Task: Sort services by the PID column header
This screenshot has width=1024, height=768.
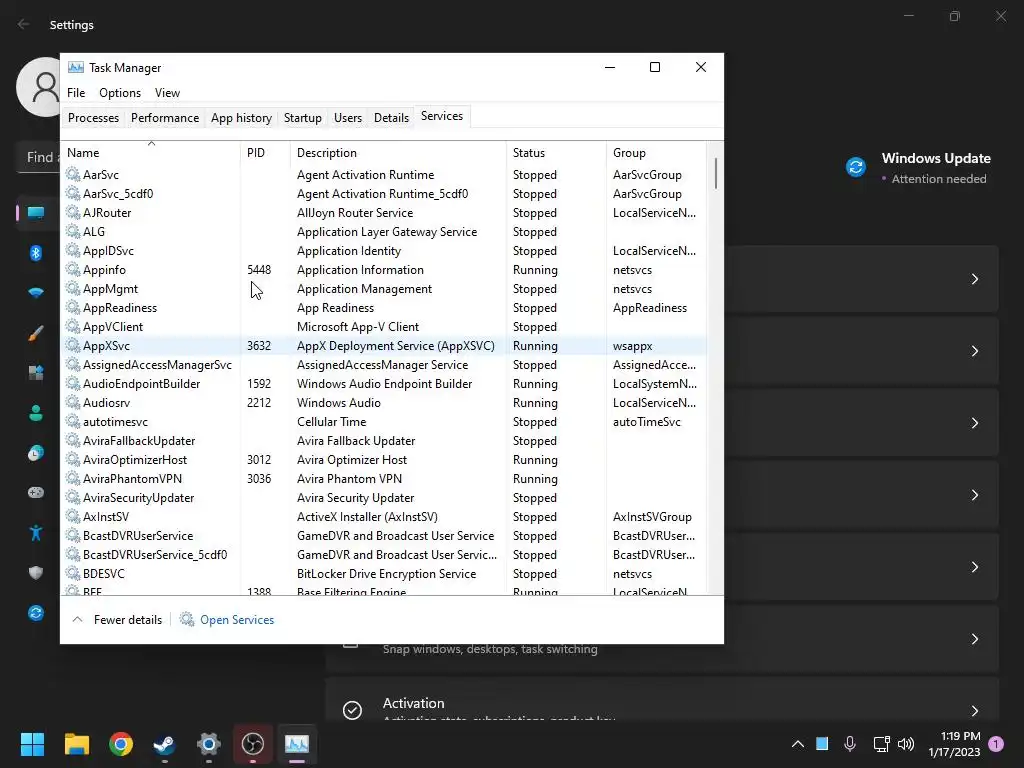Action: pos(265,153)
